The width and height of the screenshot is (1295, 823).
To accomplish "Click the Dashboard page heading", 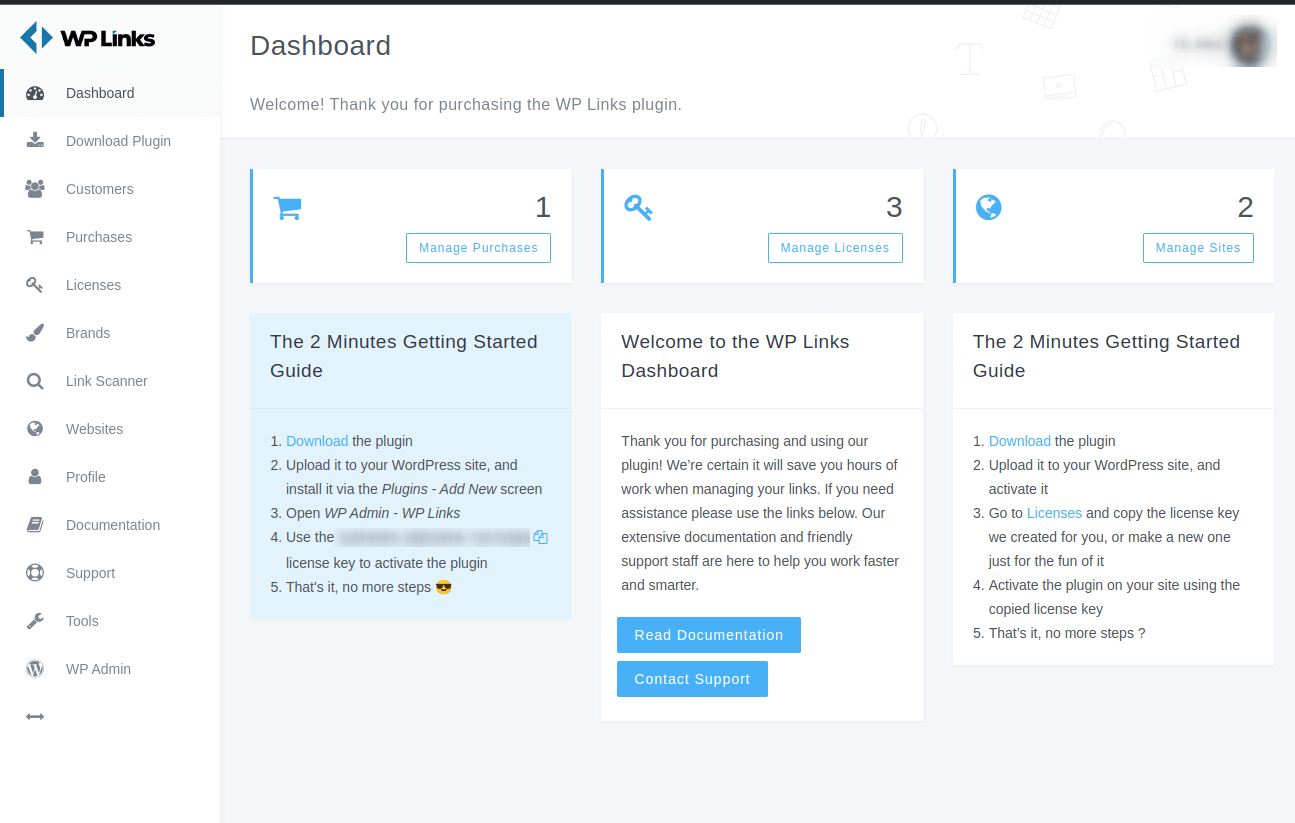I will coord(320,45).
